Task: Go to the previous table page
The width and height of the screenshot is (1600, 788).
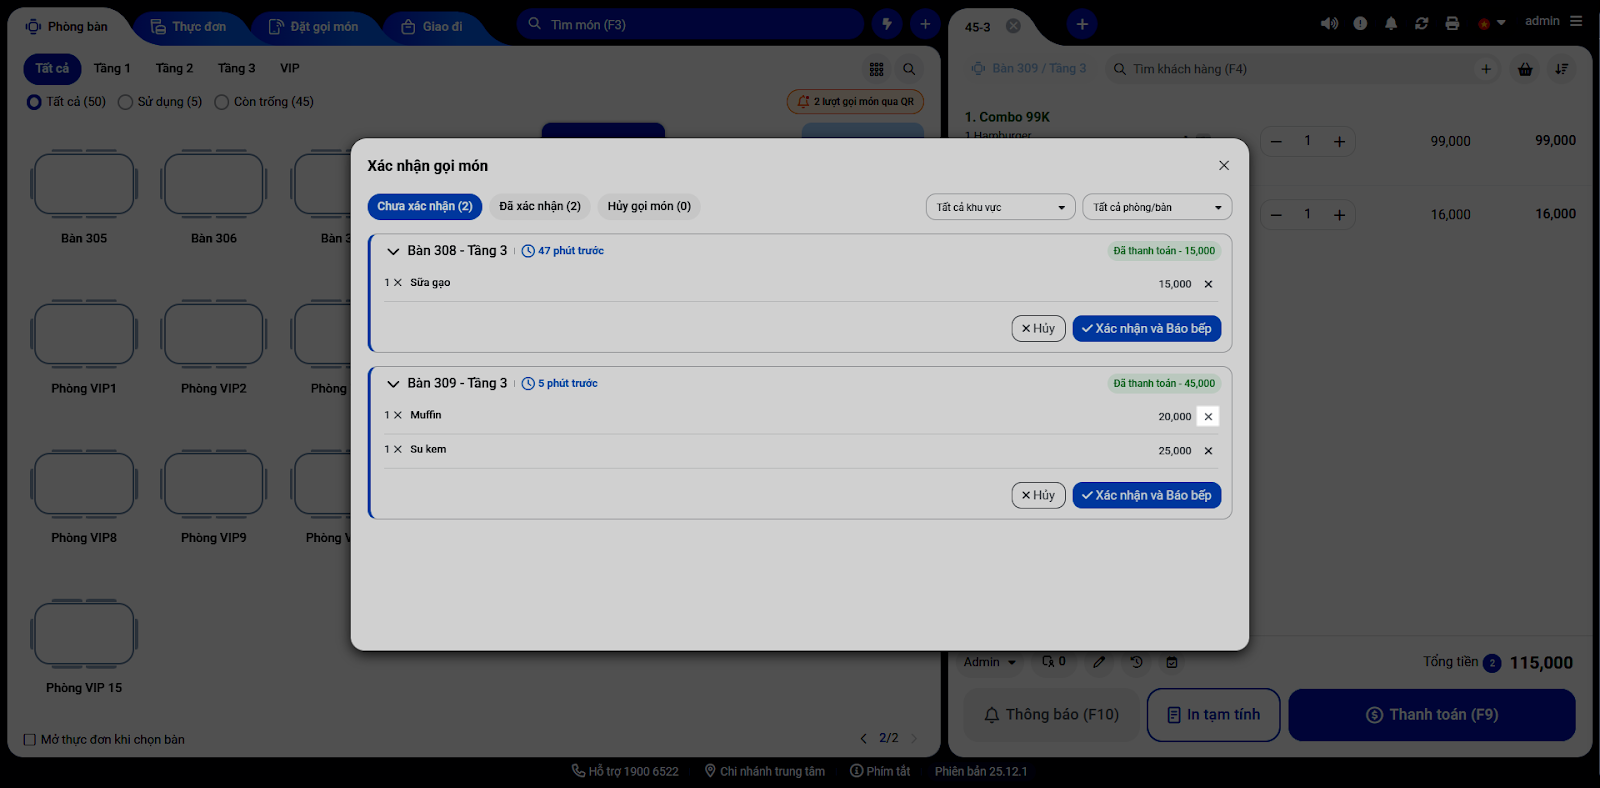Action: [x=864, y=739]
